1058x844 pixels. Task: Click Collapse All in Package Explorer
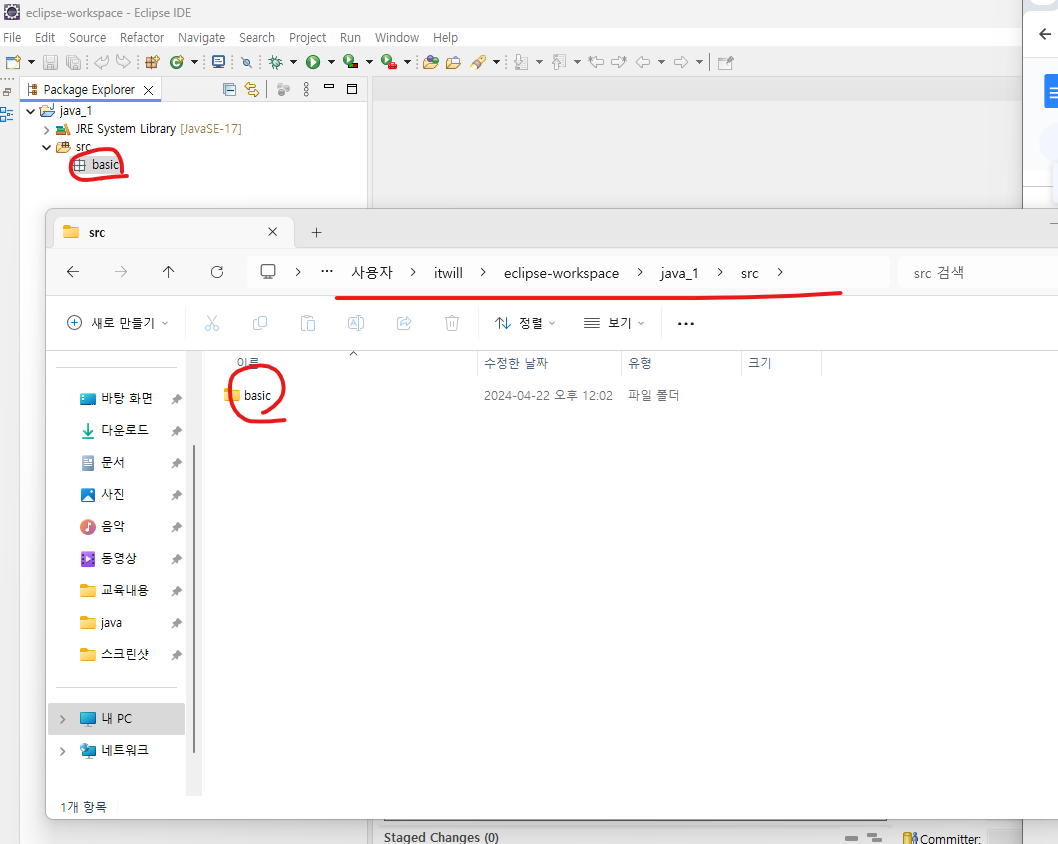coord(229,89)
